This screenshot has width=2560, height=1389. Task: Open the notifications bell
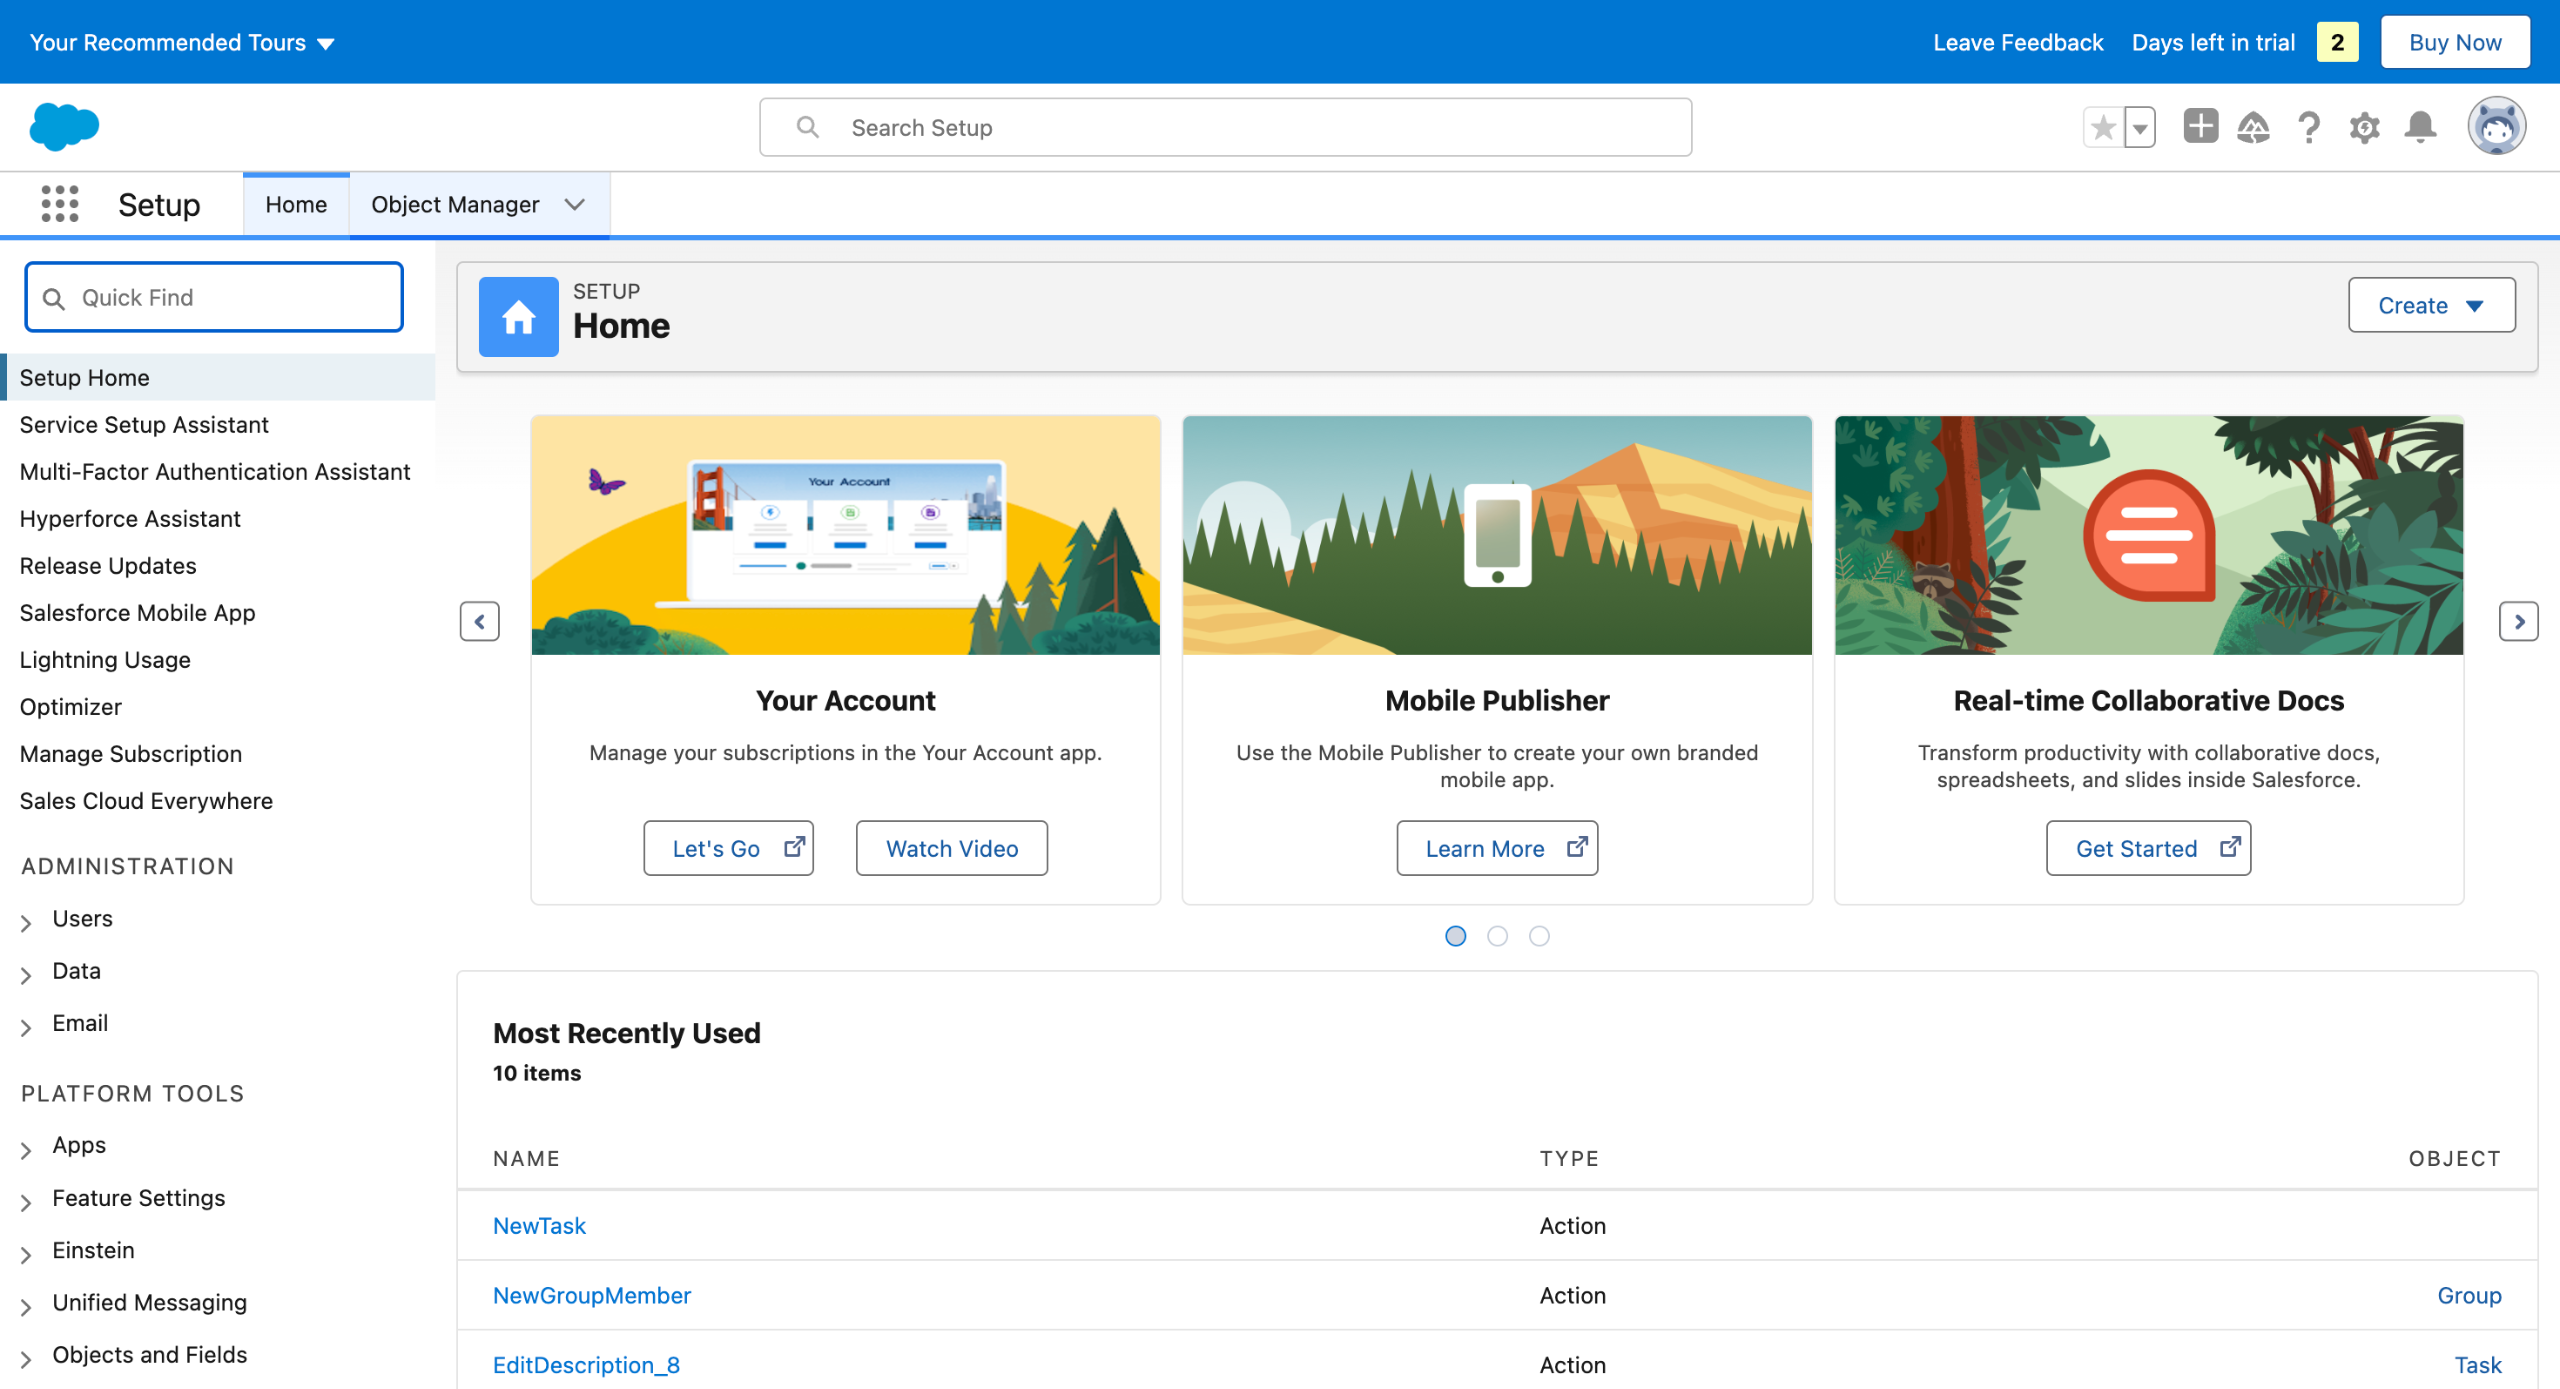pos(2421,127)
